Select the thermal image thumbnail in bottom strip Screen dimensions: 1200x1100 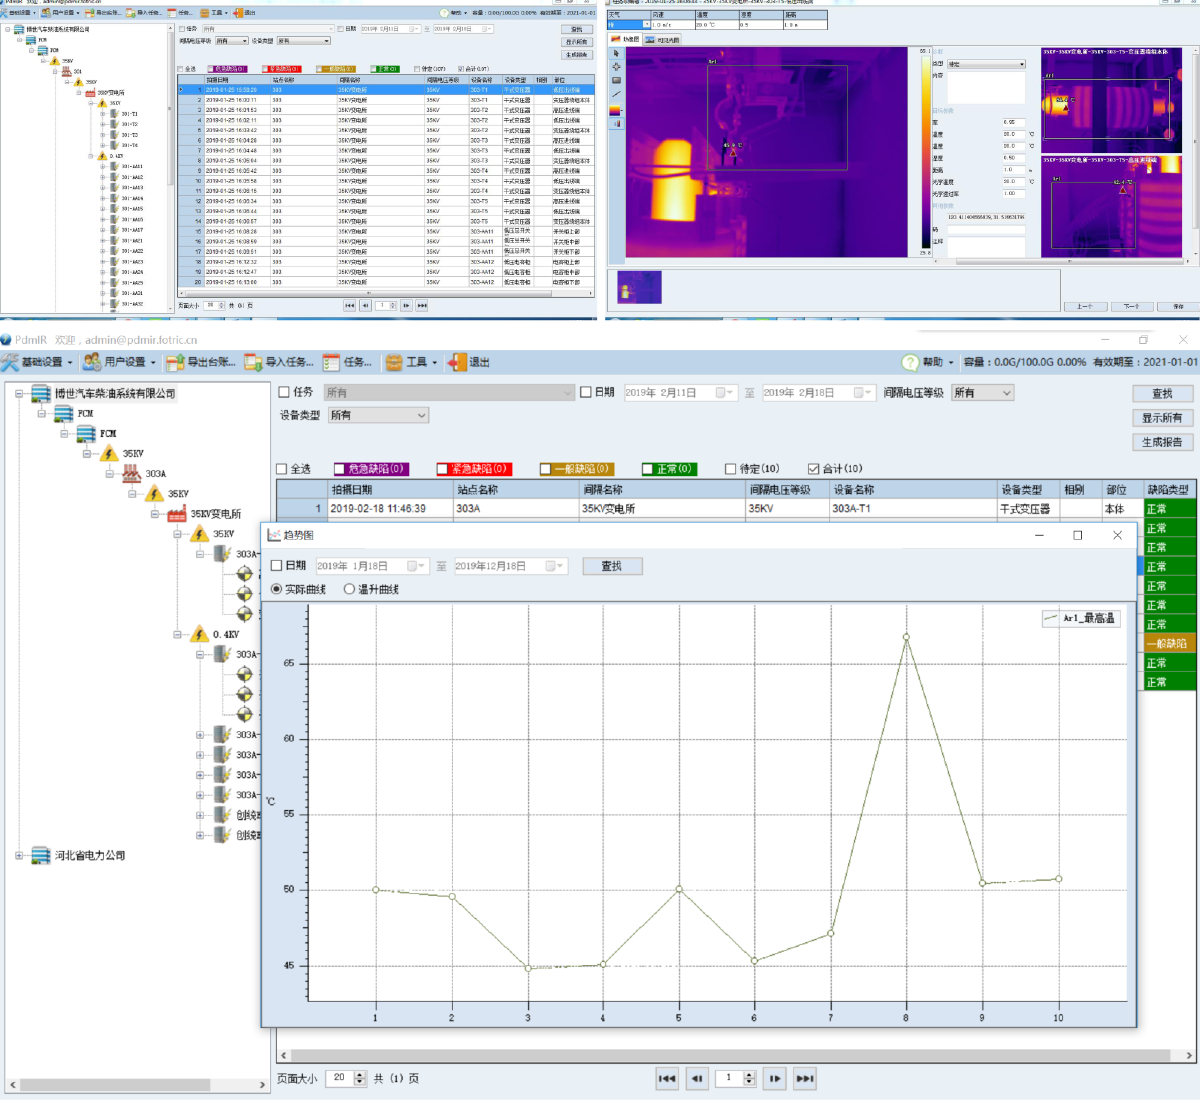point(640,287)
